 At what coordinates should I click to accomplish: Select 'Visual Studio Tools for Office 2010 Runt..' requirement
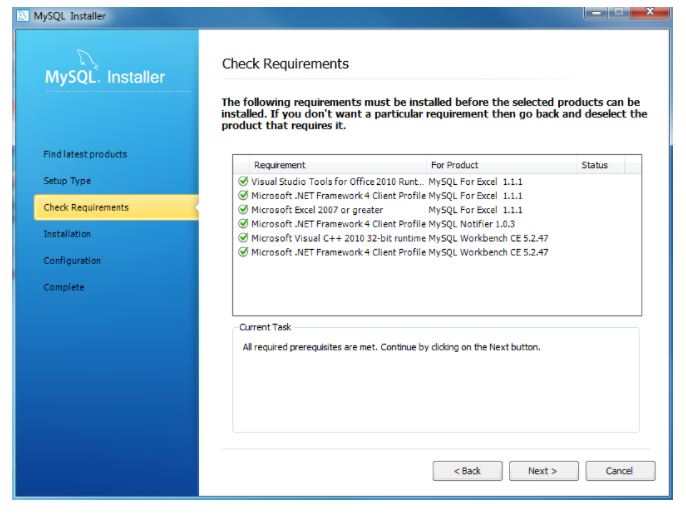338,182
